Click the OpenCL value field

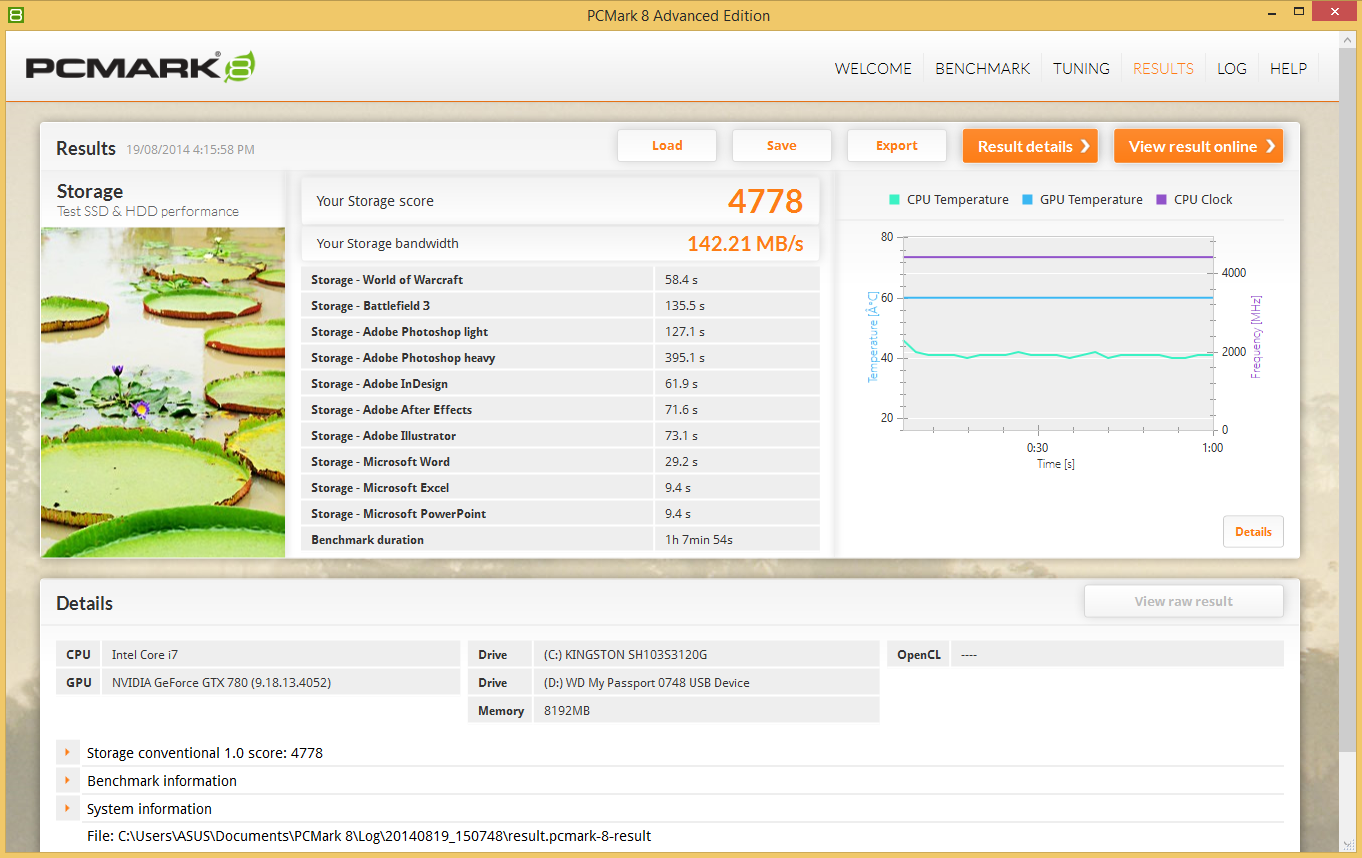tap(1117, 654)
